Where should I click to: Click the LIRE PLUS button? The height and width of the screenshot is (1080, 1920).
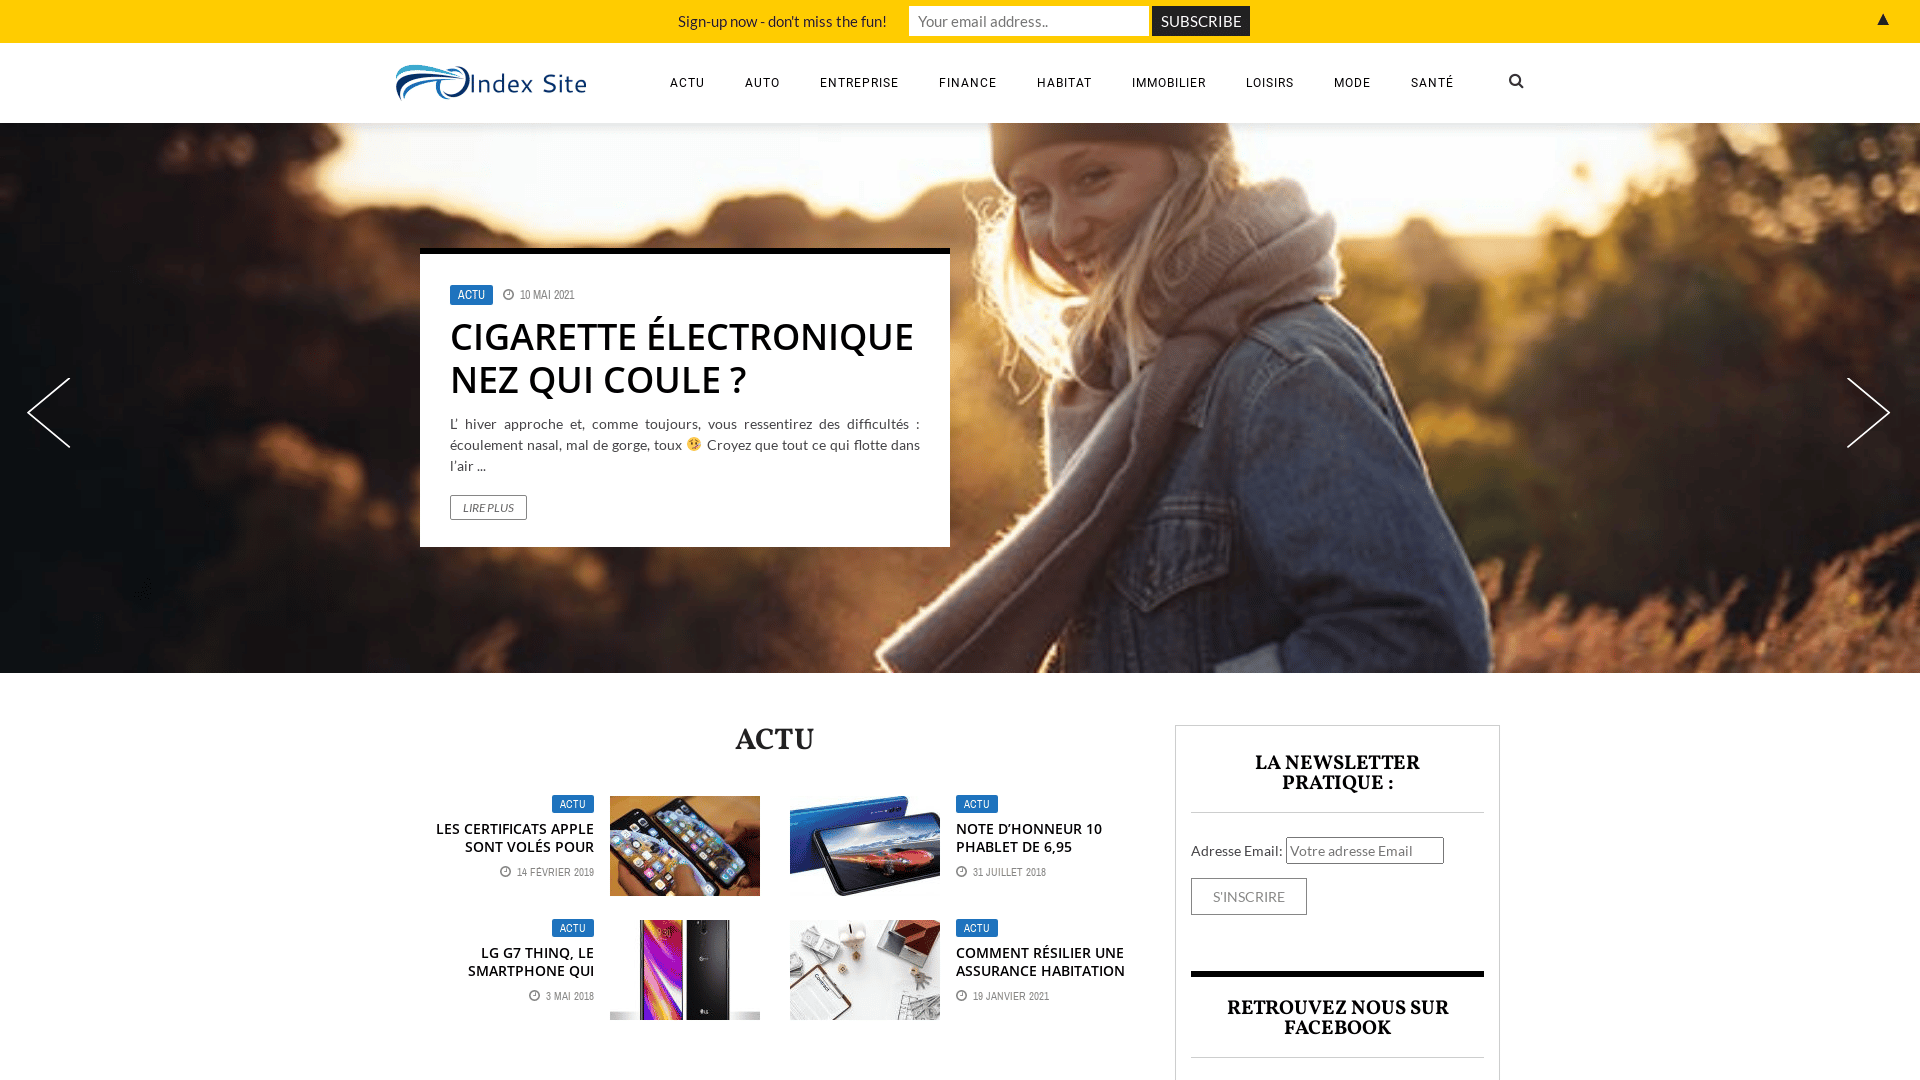(488, 508)
